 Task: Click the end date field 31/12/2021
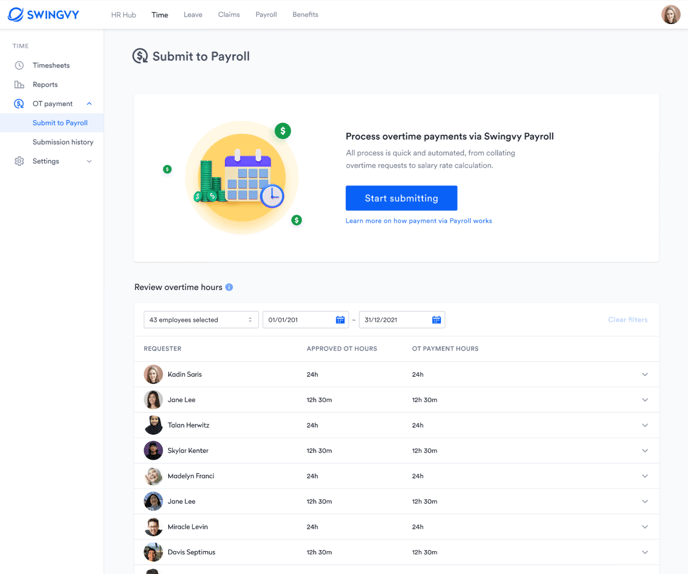tap(402, 319)
